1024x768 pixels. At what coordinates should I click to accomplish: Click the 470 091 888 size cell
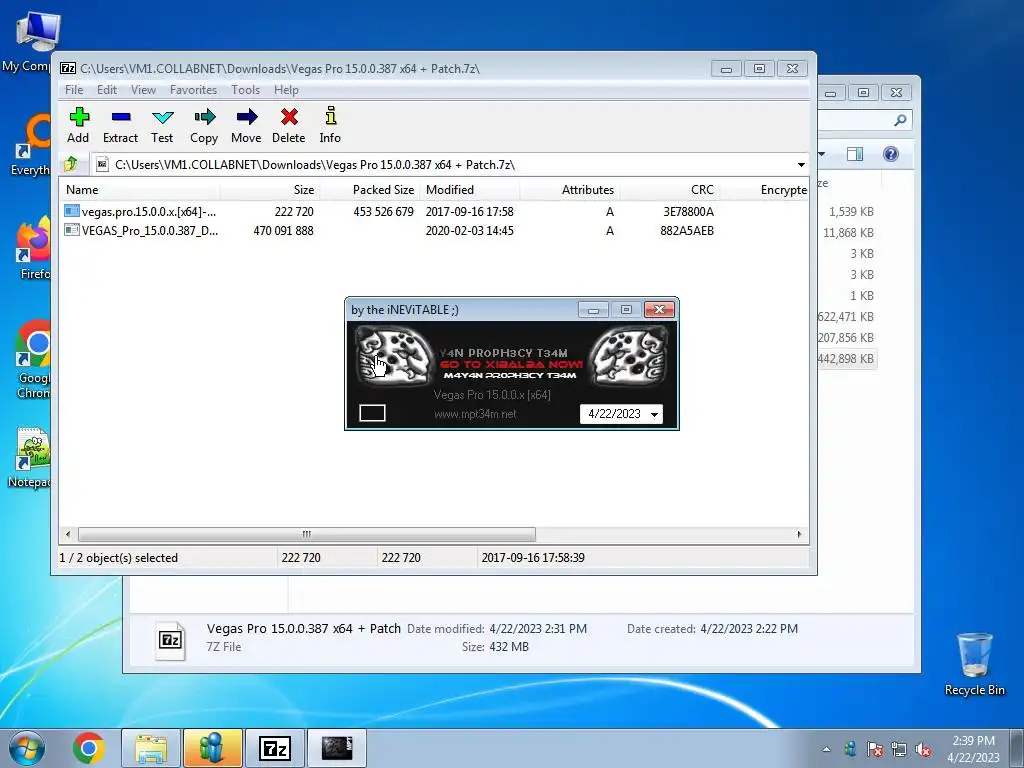coord(283,231)
